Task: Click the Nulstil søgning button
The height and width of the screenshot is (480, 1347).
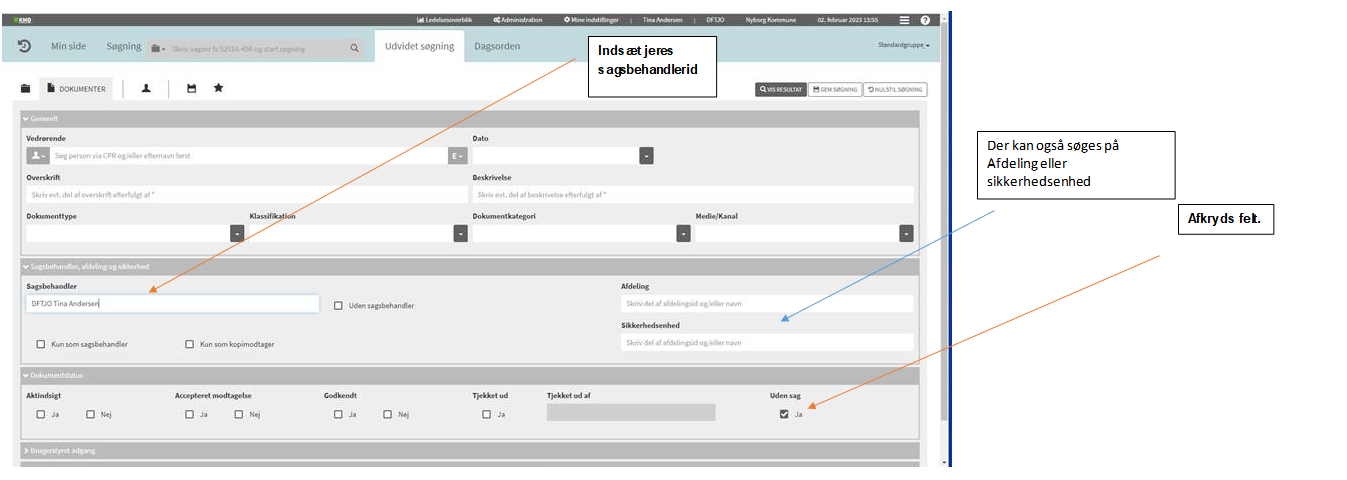Action: pyautogui.click(x=895, y=89)
